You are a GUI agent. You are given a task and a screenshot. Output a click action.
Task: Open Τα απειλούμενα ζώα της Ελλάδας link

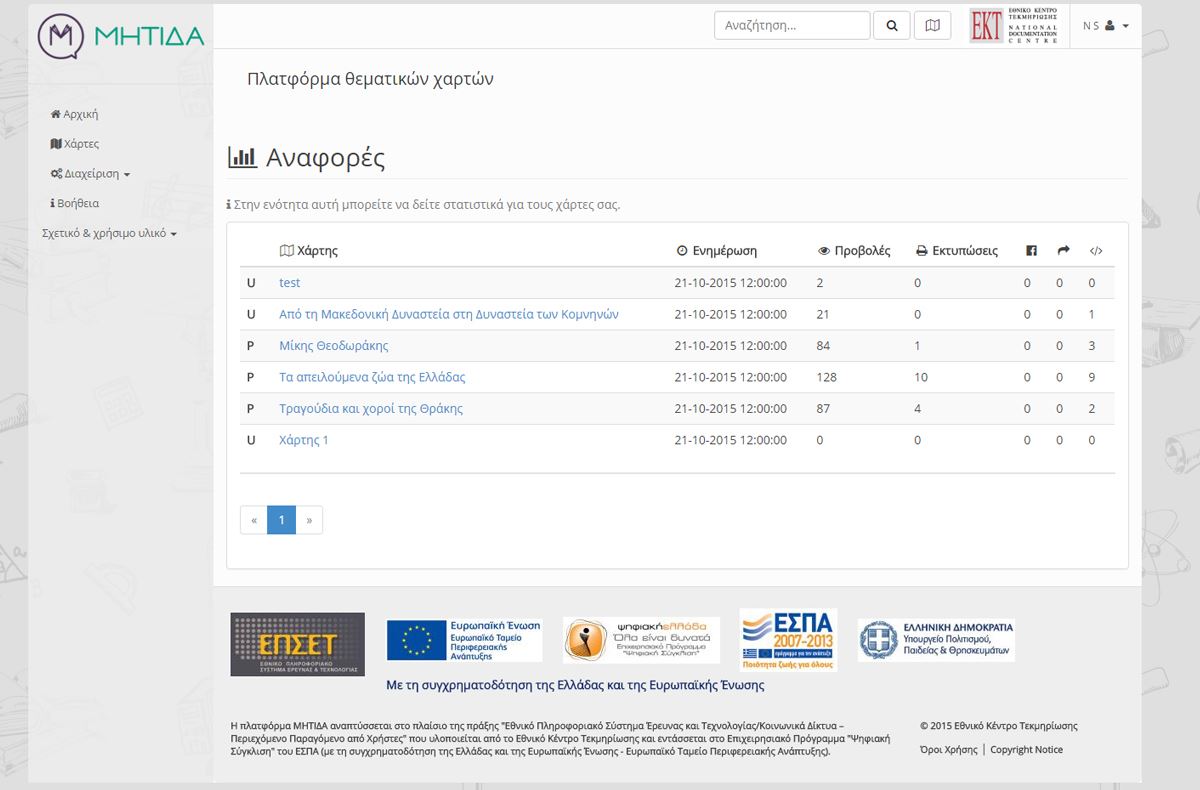coord(372,377)
